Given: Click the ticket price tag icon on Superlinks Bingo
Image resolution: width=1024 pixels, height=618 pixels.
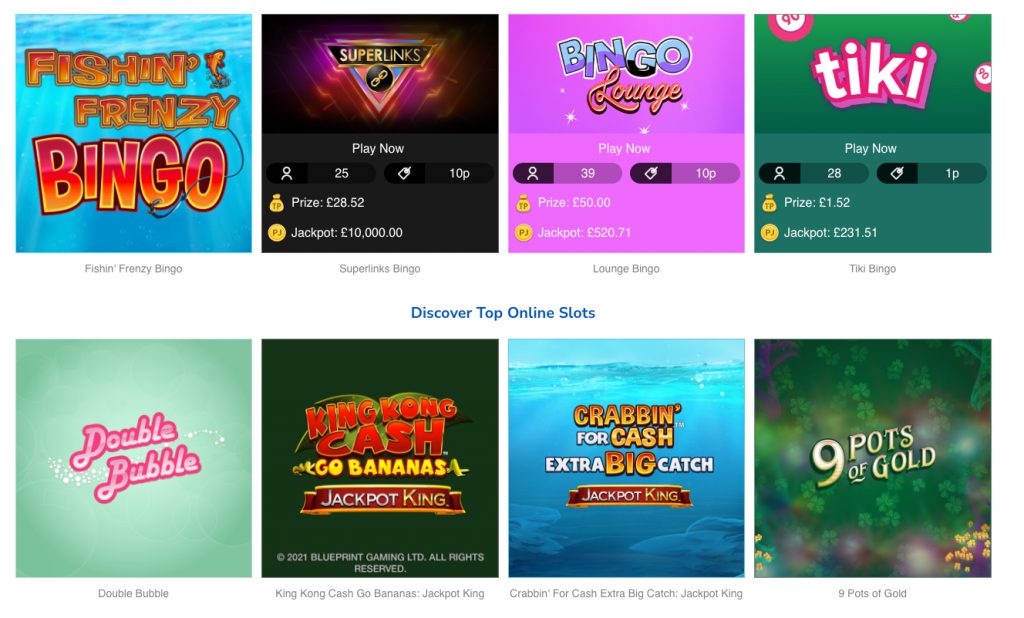Looking at the screenshot, I should point(404,174).
